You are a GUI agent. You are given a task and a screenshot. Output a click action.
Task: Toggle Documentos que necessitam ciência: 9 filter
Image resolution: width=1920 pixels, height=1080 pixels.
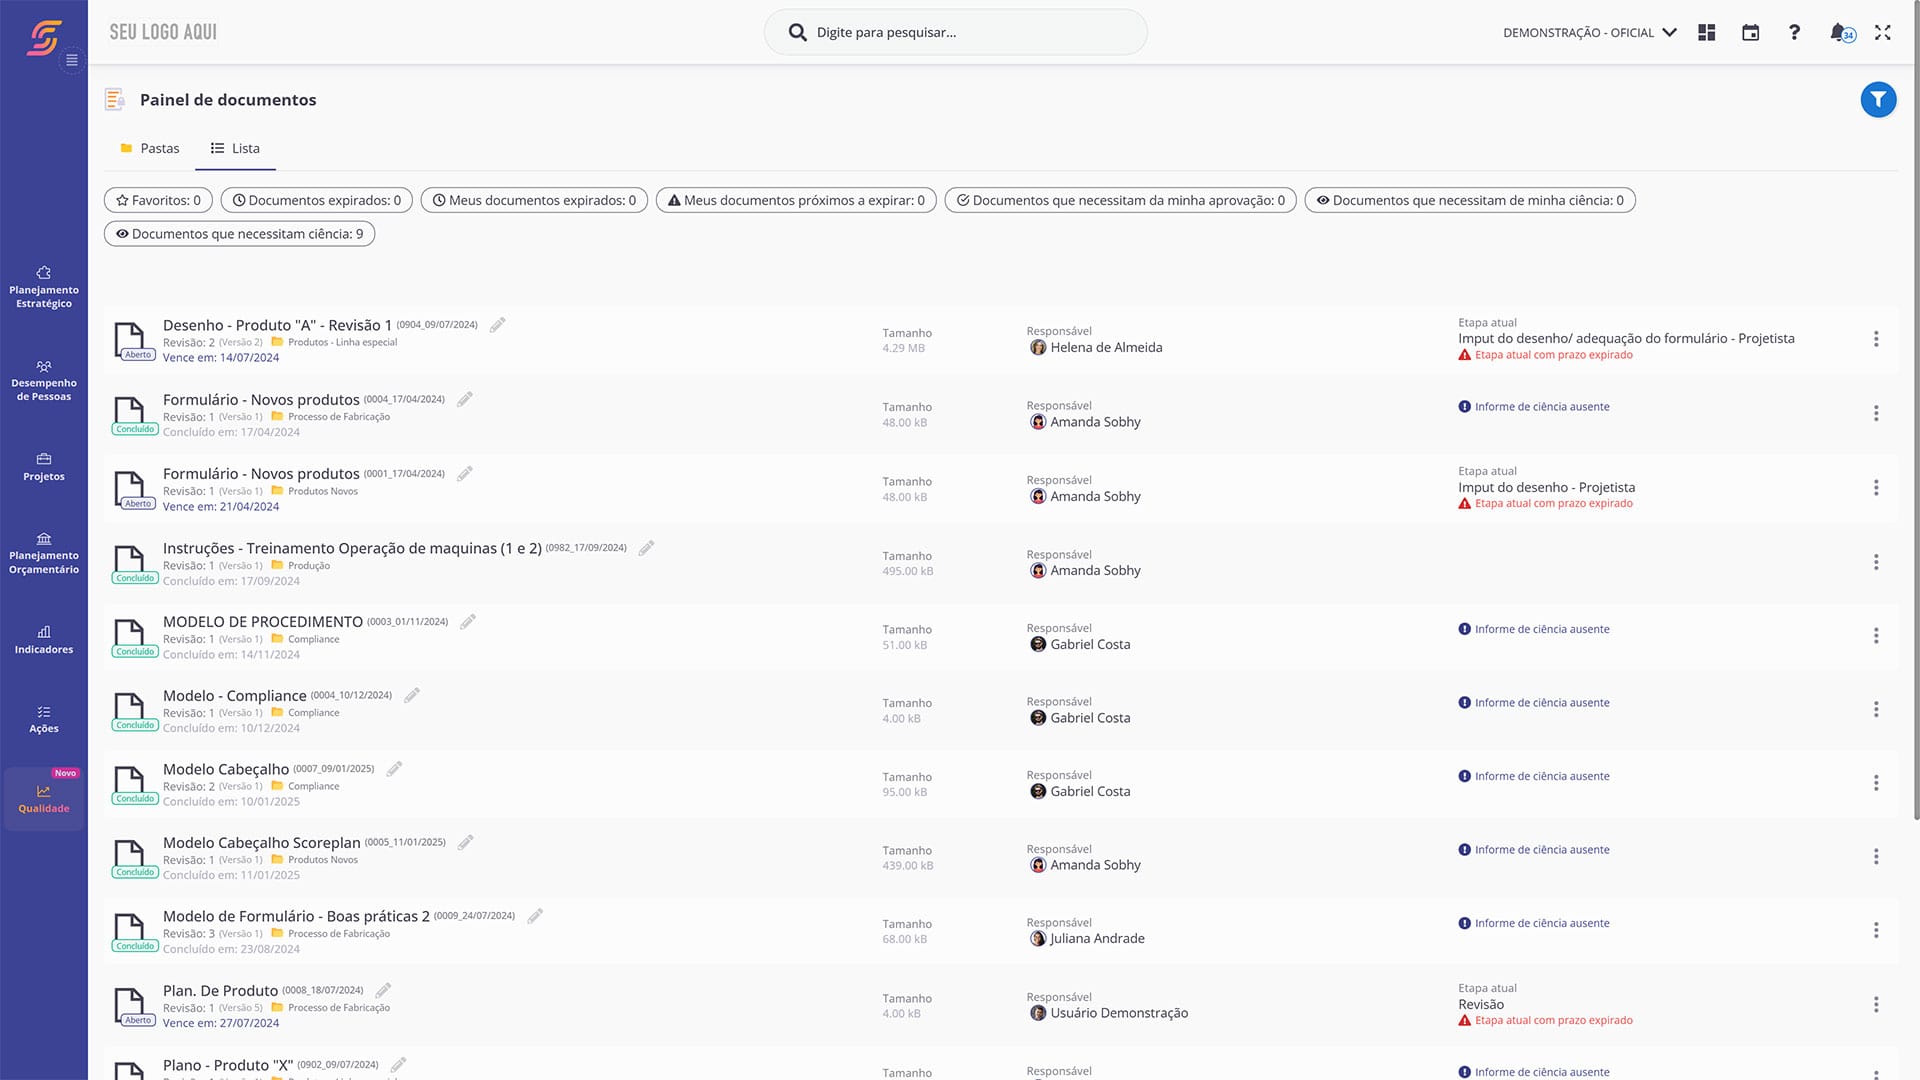click(239, 234)
